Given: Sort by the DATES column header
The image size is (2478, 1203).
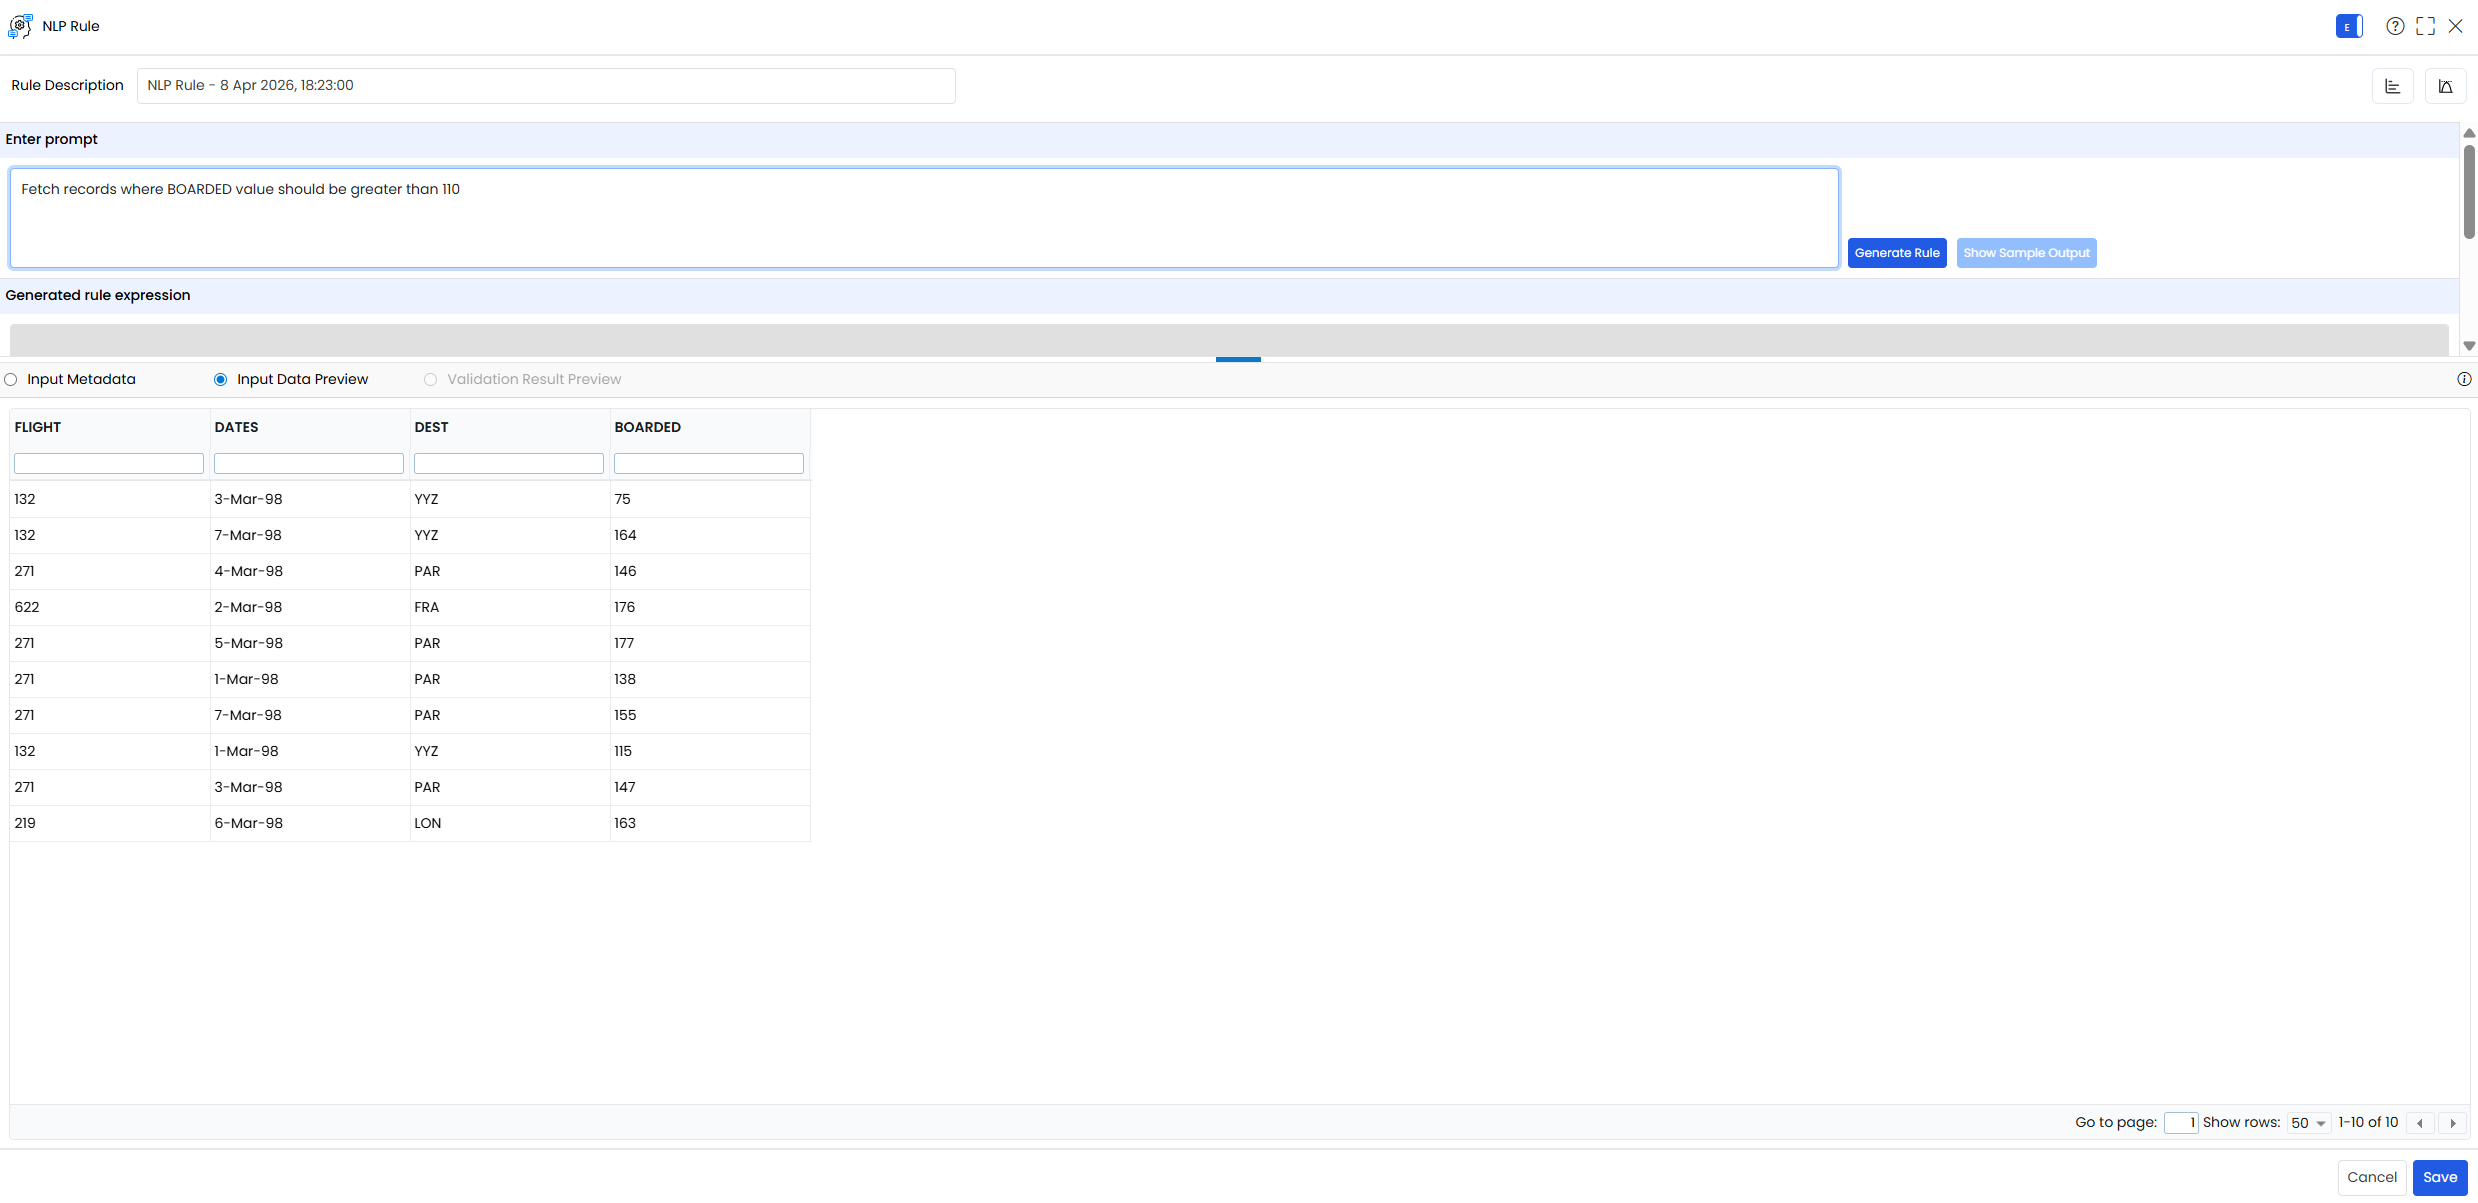Looking at the screenshot, I should coord(236,427).
